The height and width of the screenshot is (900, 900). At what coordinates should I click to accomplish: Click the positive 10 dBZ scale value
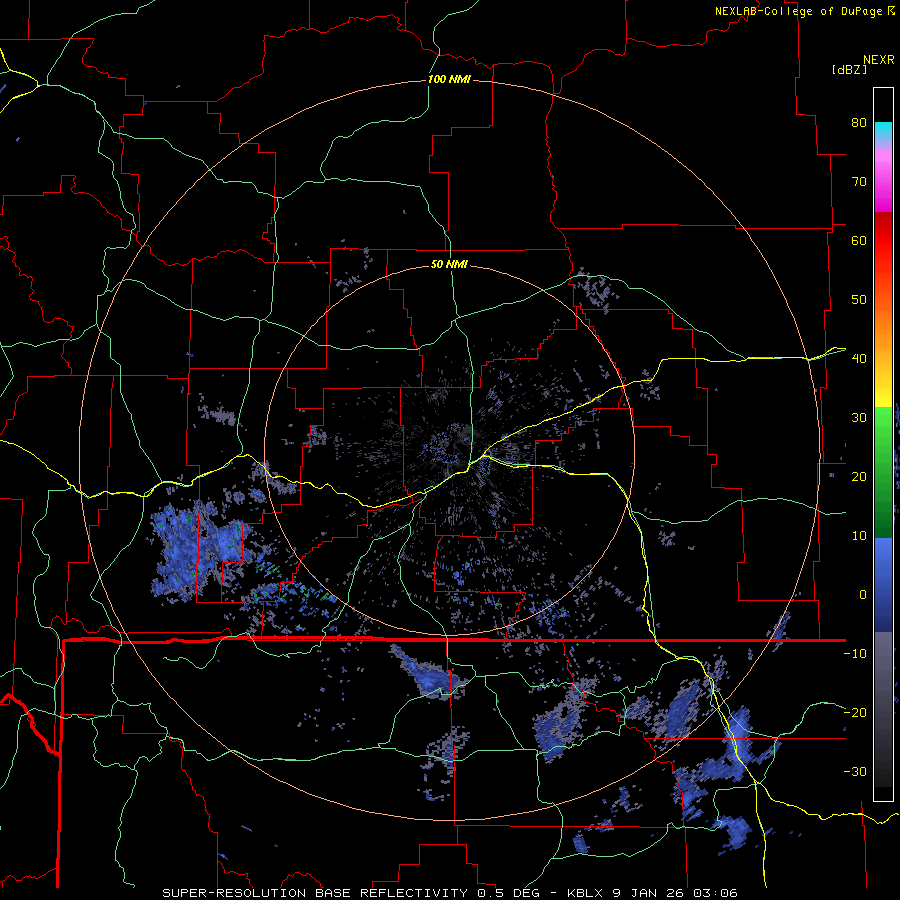click(x=859, y=536)
